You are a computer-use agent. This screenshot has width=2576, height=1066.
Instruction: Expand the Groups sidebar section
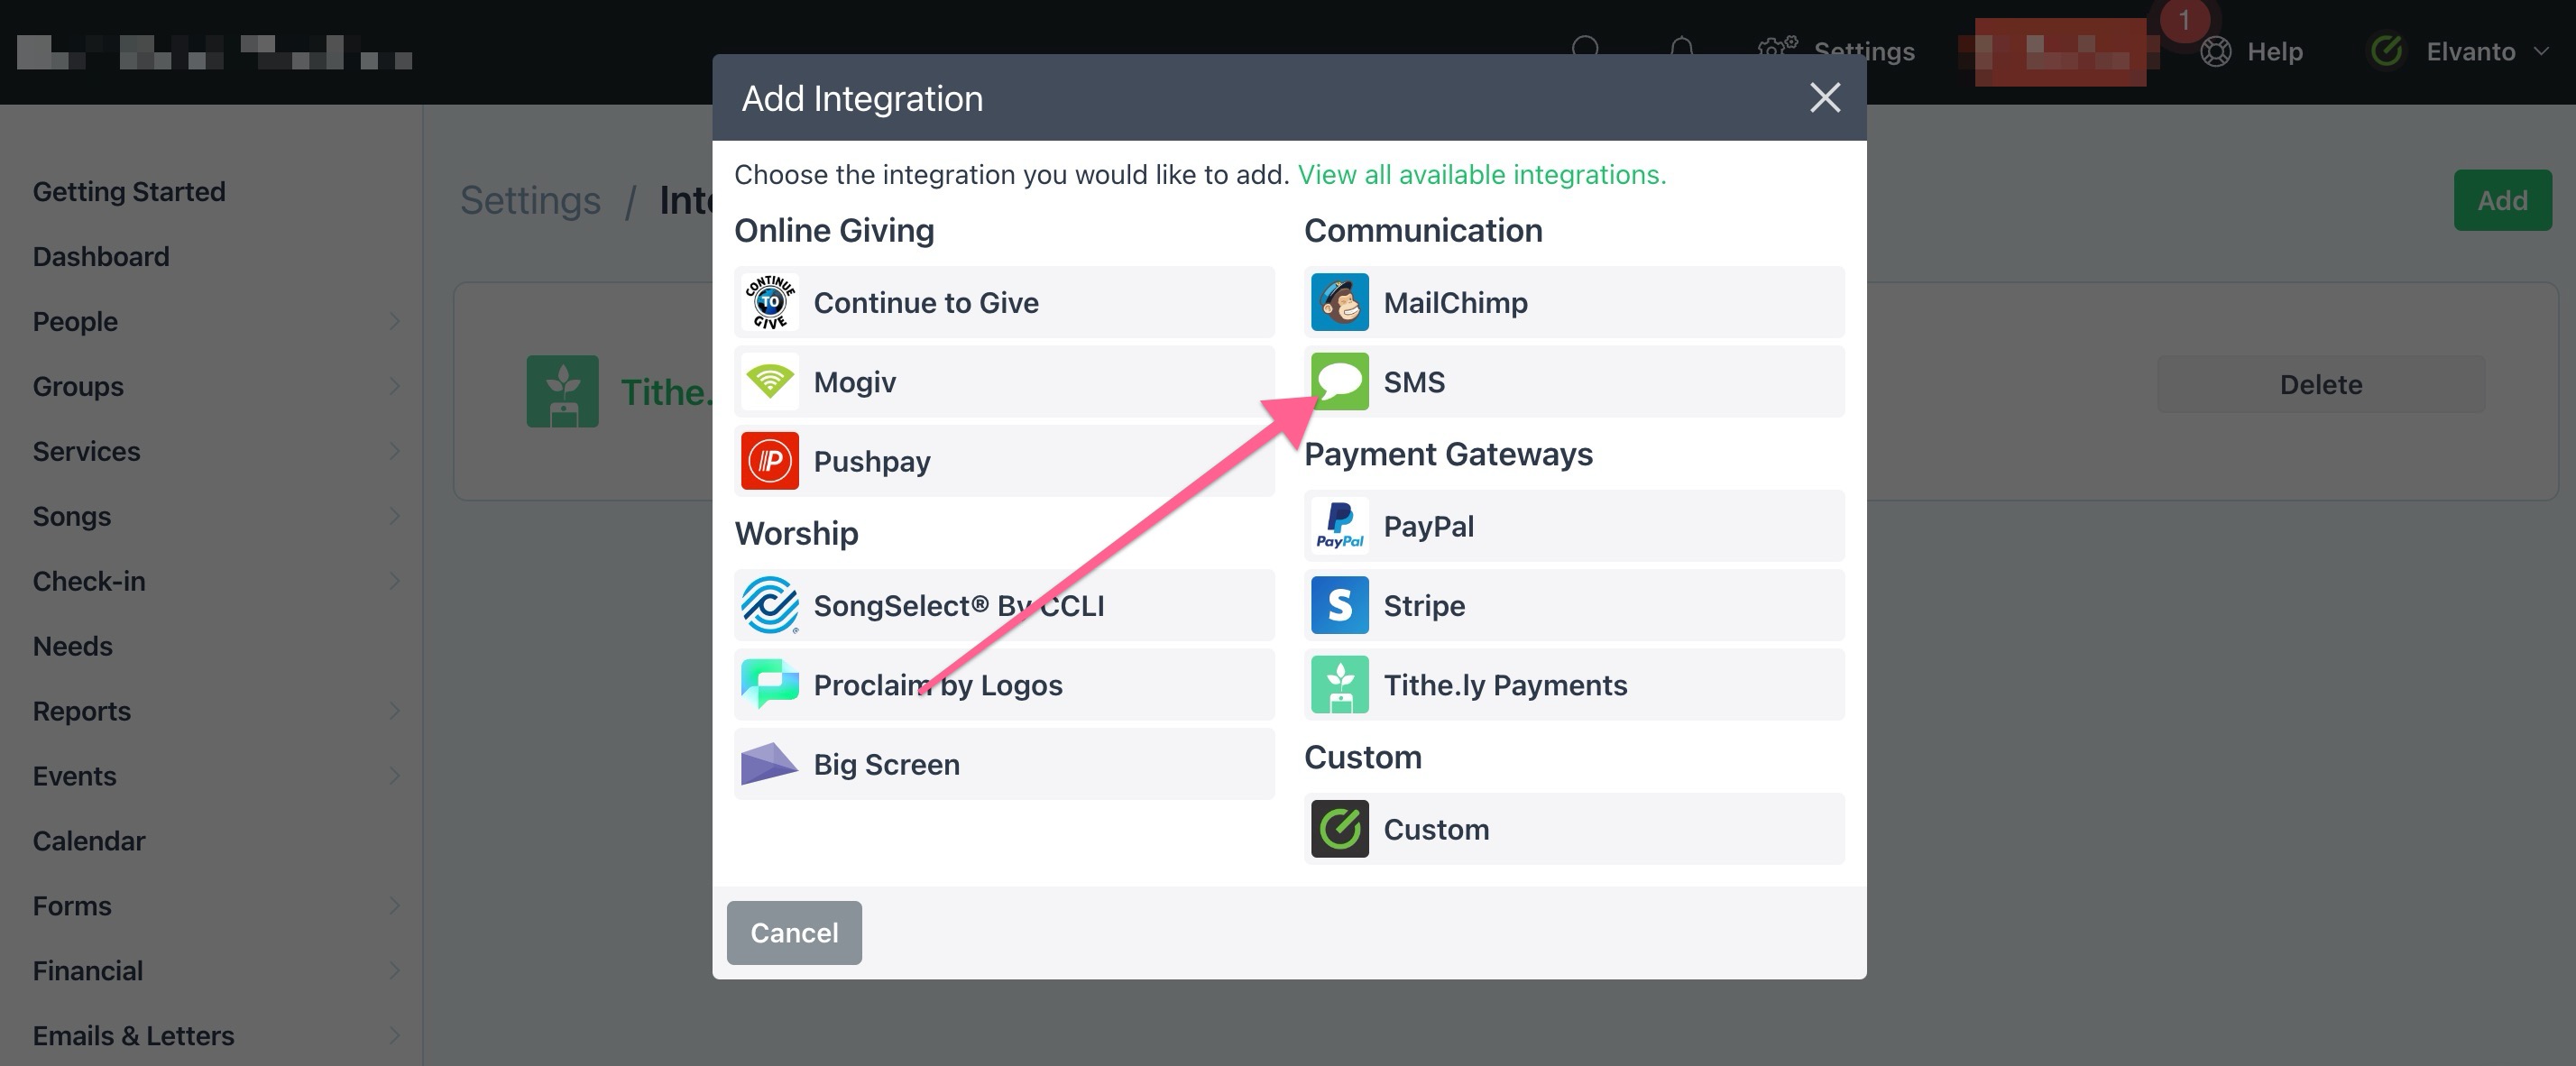pos(394,386)
